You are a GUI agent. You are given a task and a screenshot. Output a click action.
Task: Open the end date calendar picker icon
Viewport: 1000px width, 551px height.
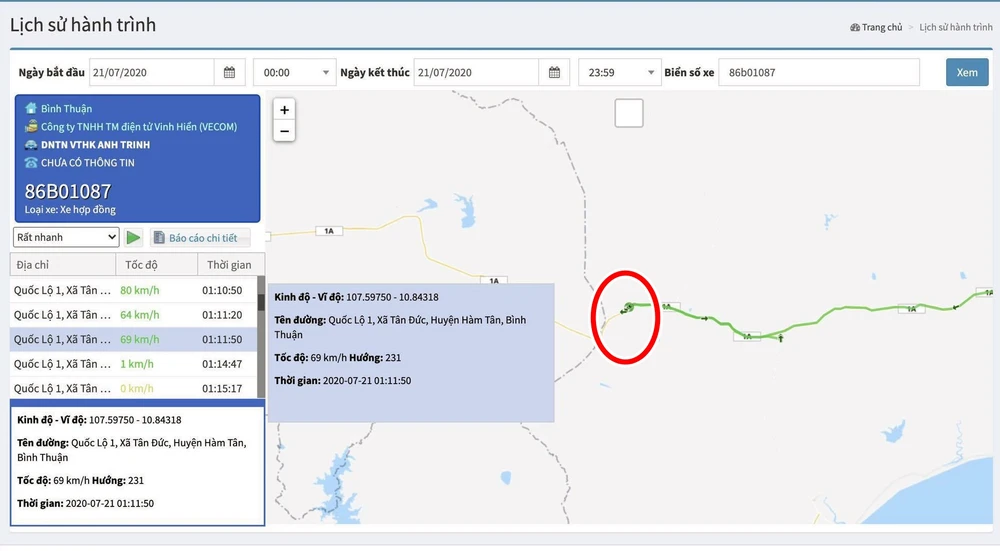[x=554, y=73]
